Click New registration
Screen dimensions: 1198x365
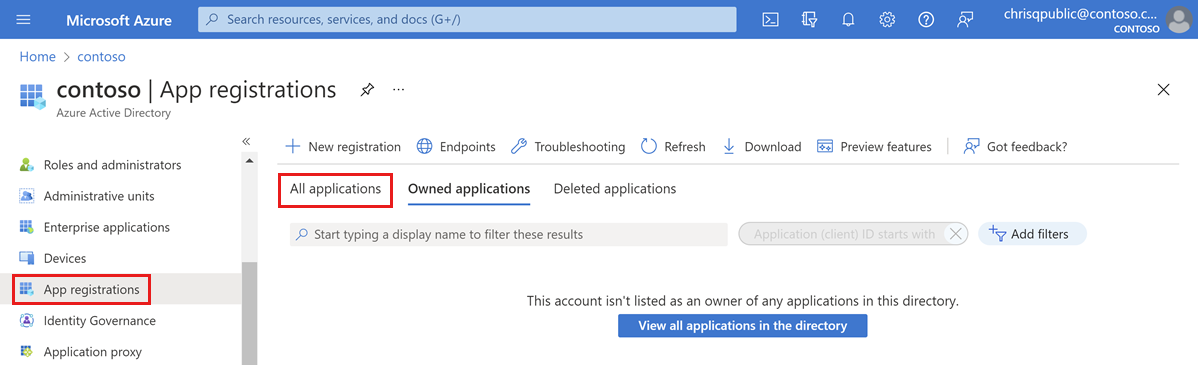point(343,147)
